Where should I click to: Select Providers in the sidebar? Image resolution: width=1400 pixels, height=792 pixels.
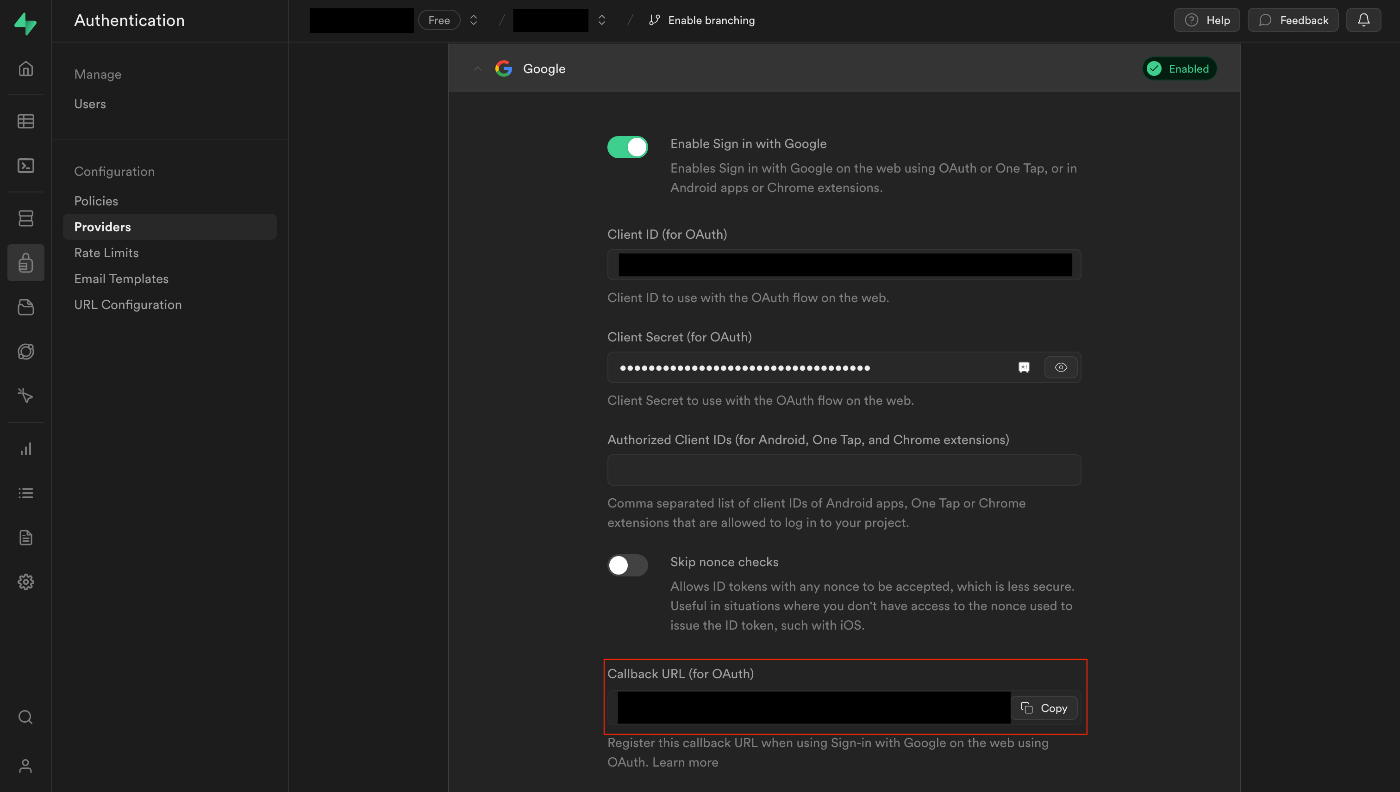coord(170,227)
